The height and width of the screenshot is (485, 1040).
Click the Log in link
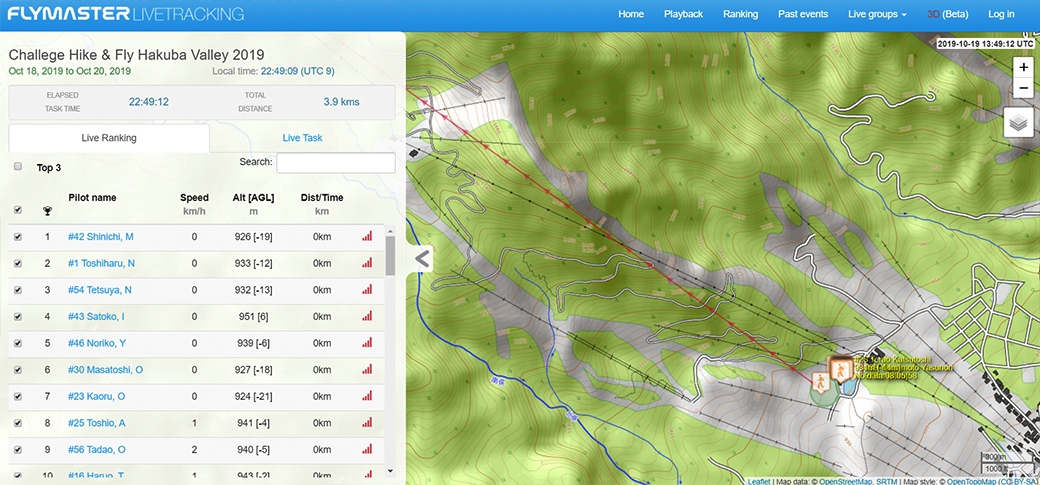point(1001,14)
